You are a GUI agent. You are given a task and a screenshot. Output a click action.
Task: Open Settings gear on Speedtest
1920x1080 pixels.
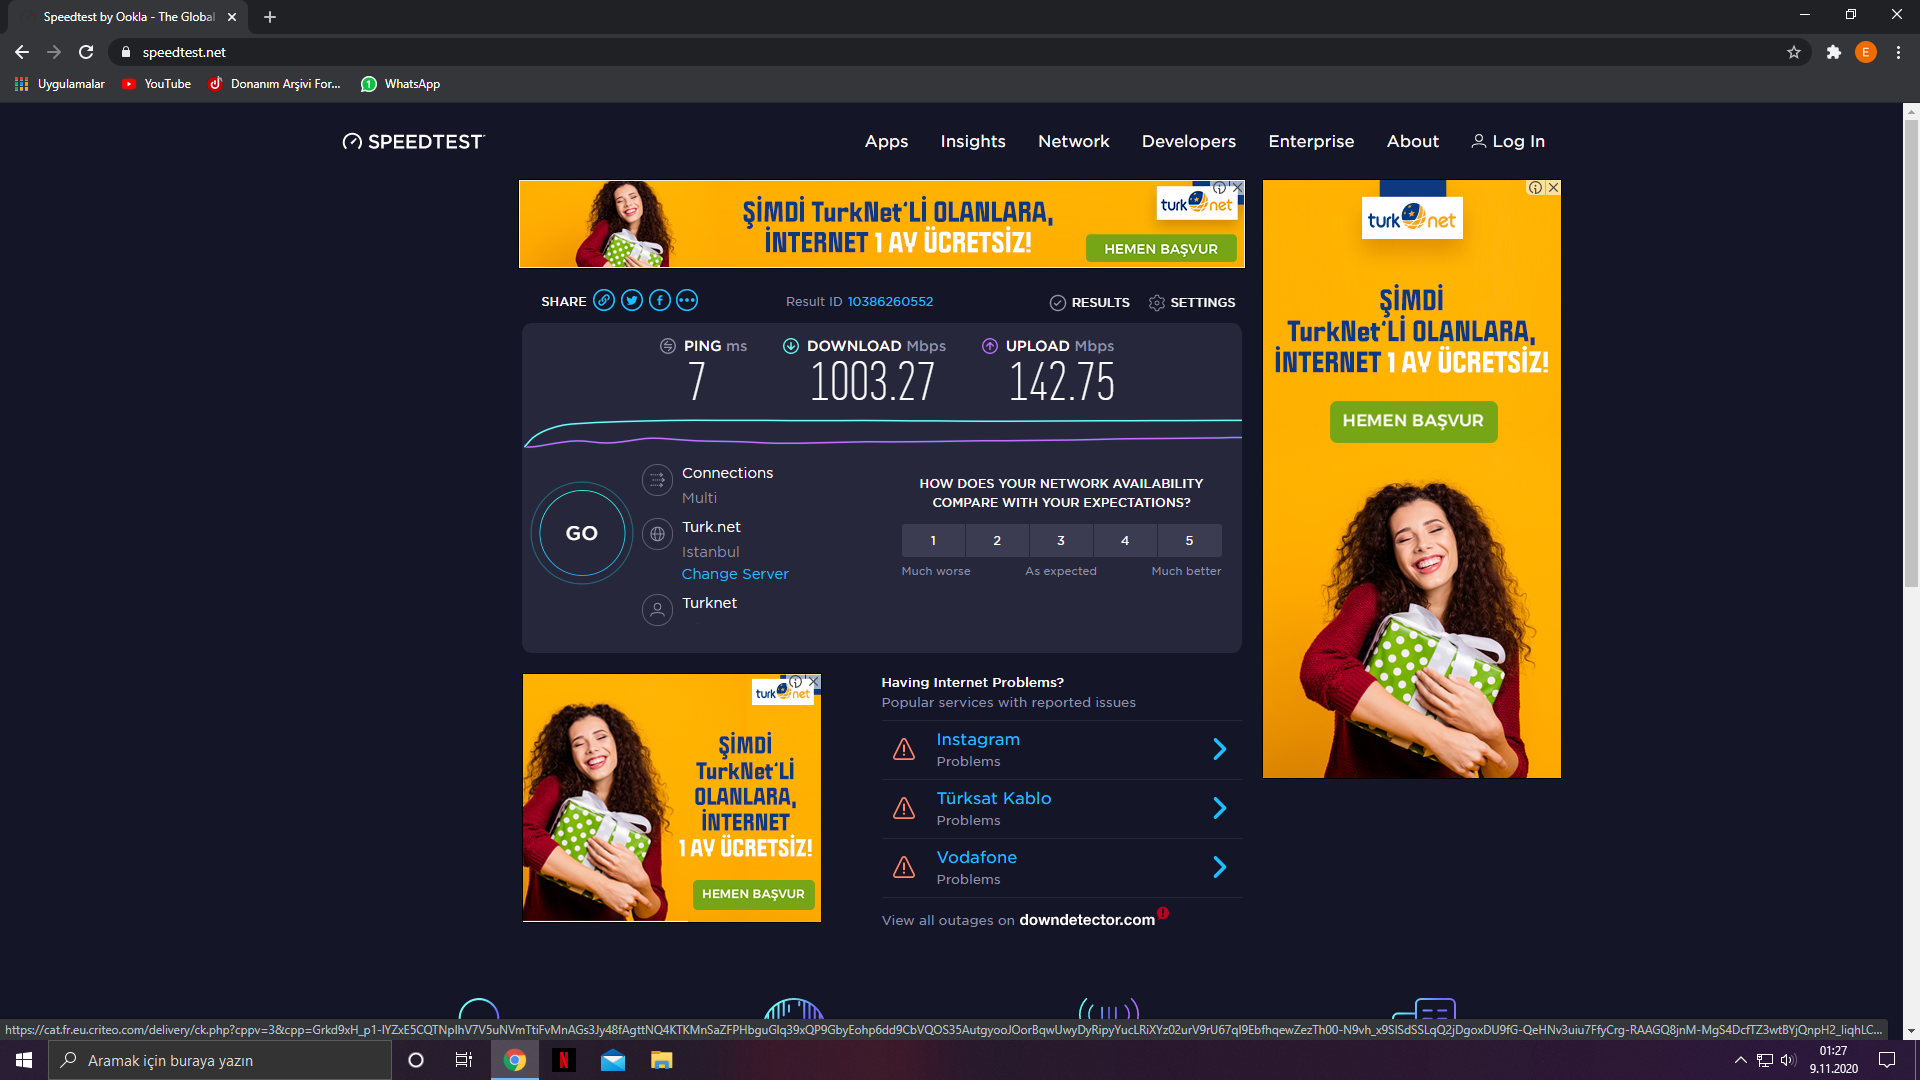pos(1157,303)
